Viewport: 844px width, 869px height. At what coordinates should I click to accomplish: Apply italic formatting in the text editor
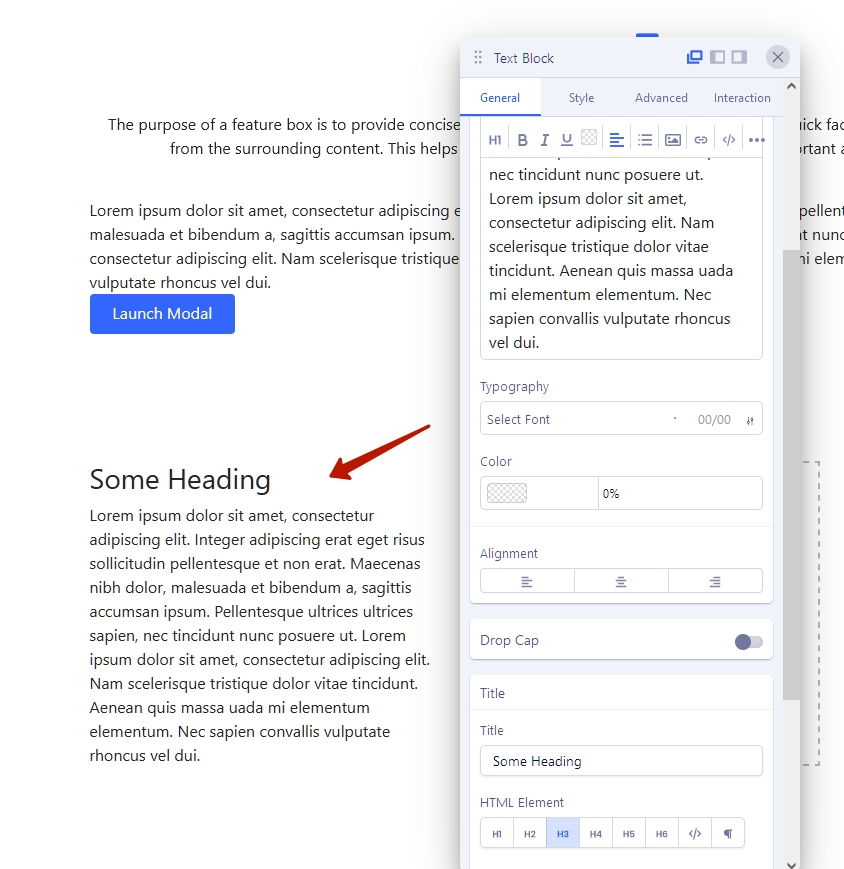click(545, 140)
